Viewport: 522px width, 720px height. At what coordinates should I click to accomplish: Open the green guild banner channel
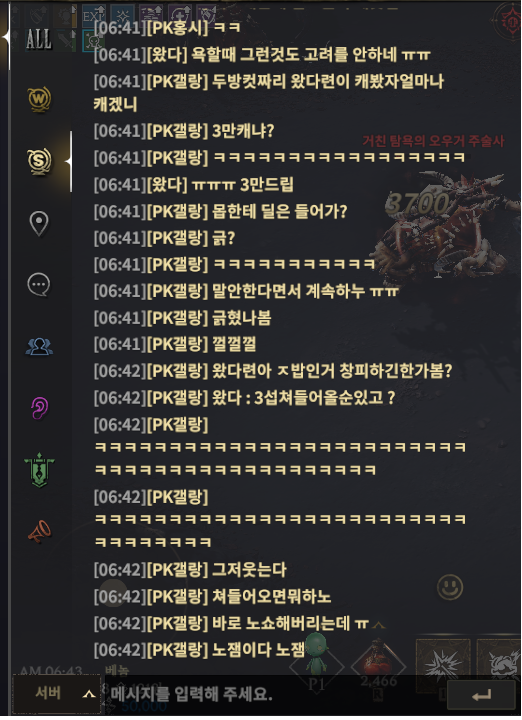click(x=39, y=470)
